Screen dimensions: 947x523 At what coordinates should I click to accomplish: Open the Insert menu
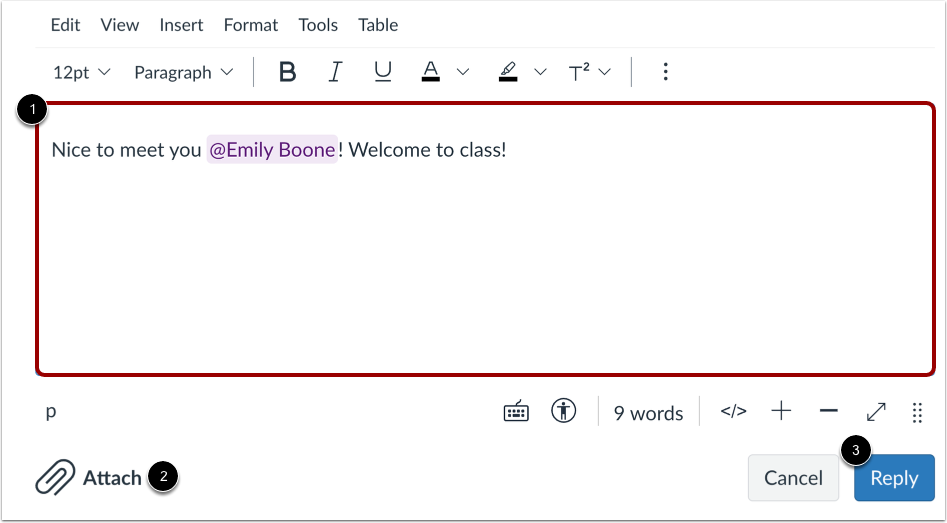[181, 25]
